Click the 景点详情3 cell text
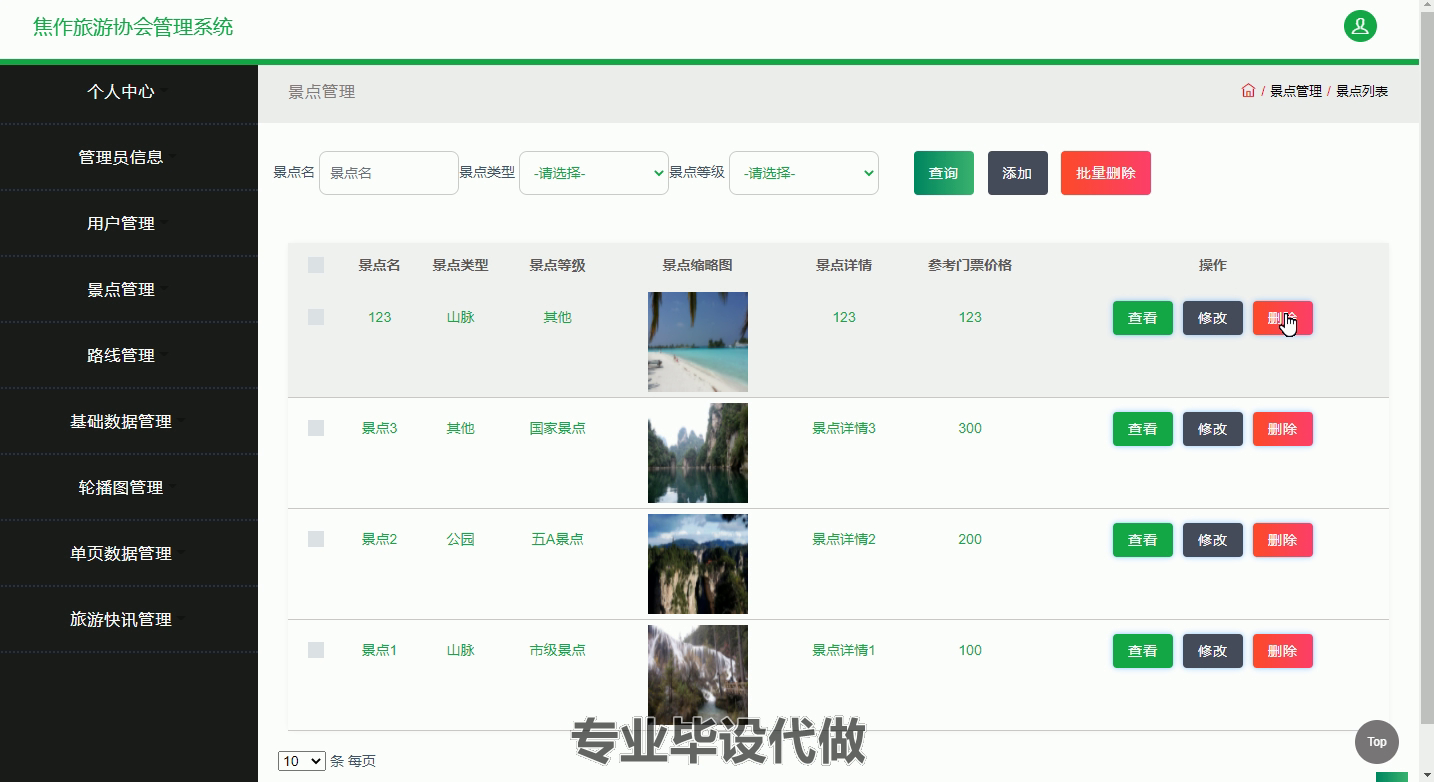The height and width of the screenshot is (782, 1434). click(844, 428)
